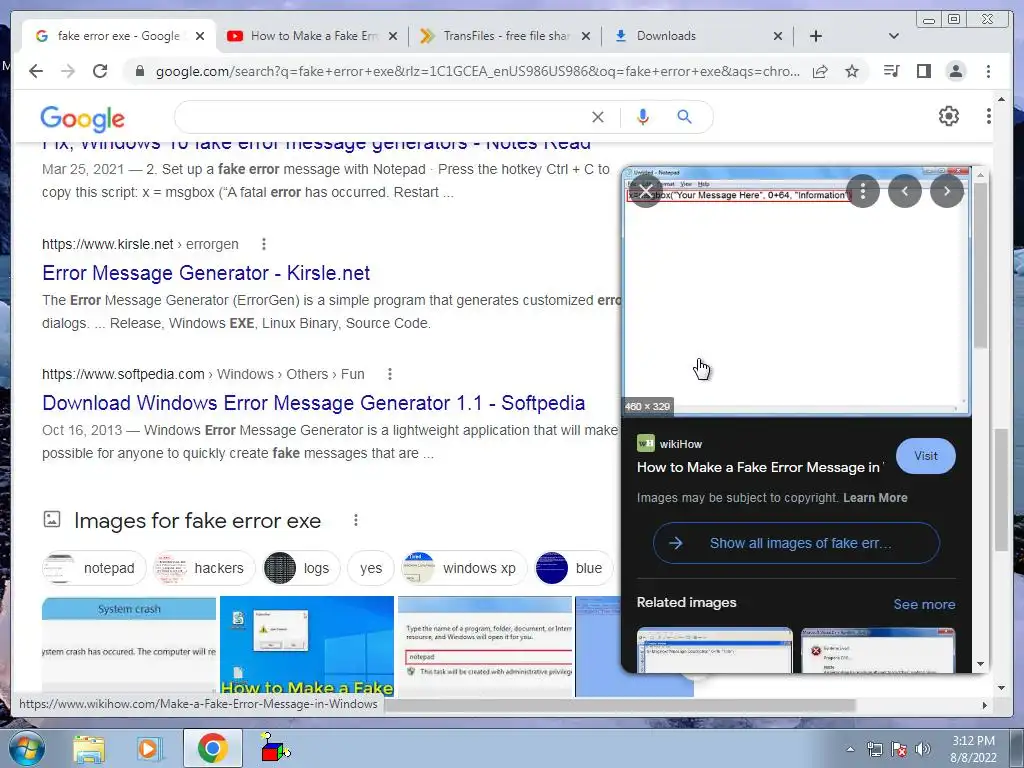Show next image in preview
Viewport: 1024px width, 768px height.
pyautogui.click(x=947, y=191)
